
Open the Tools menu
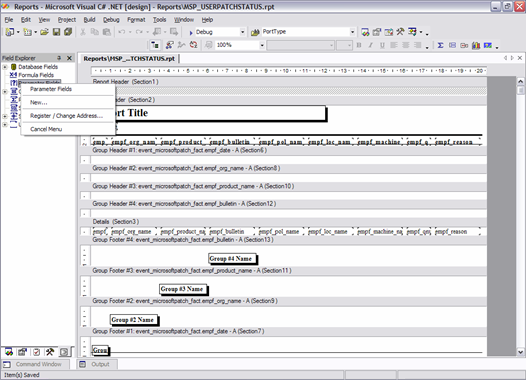click(159, 20)
